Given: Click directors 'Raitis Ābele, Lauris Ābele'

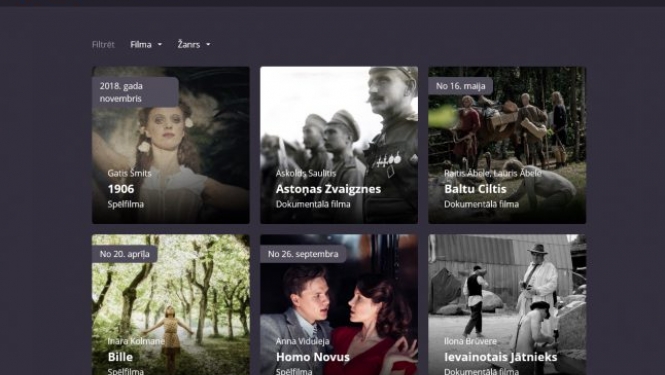Looking at the screenshot, I should [x=492, y=173].
